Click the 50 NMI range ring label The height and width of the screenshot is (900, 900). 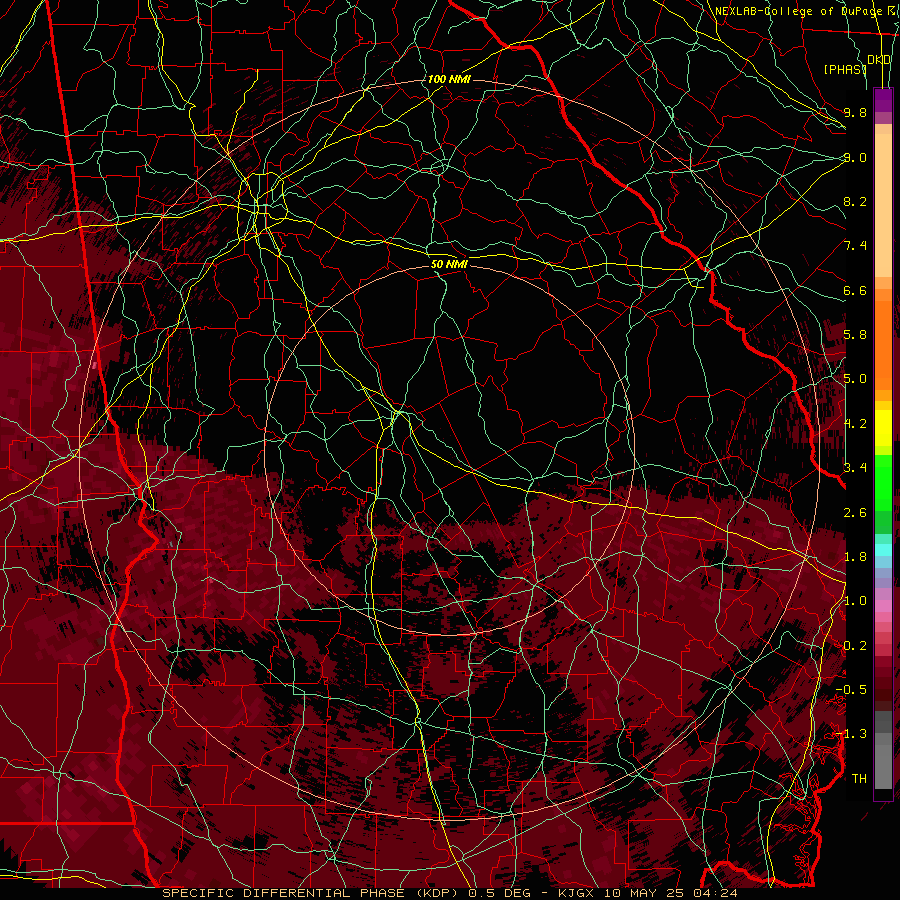[449, 264]
